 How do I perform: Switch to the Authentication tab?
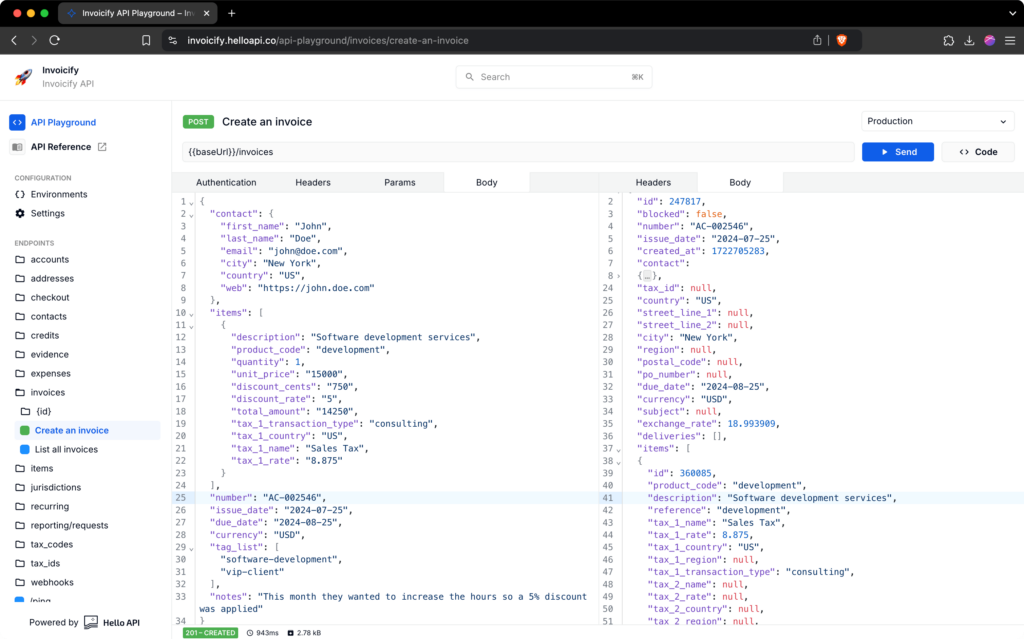click(x=226, y=182)
